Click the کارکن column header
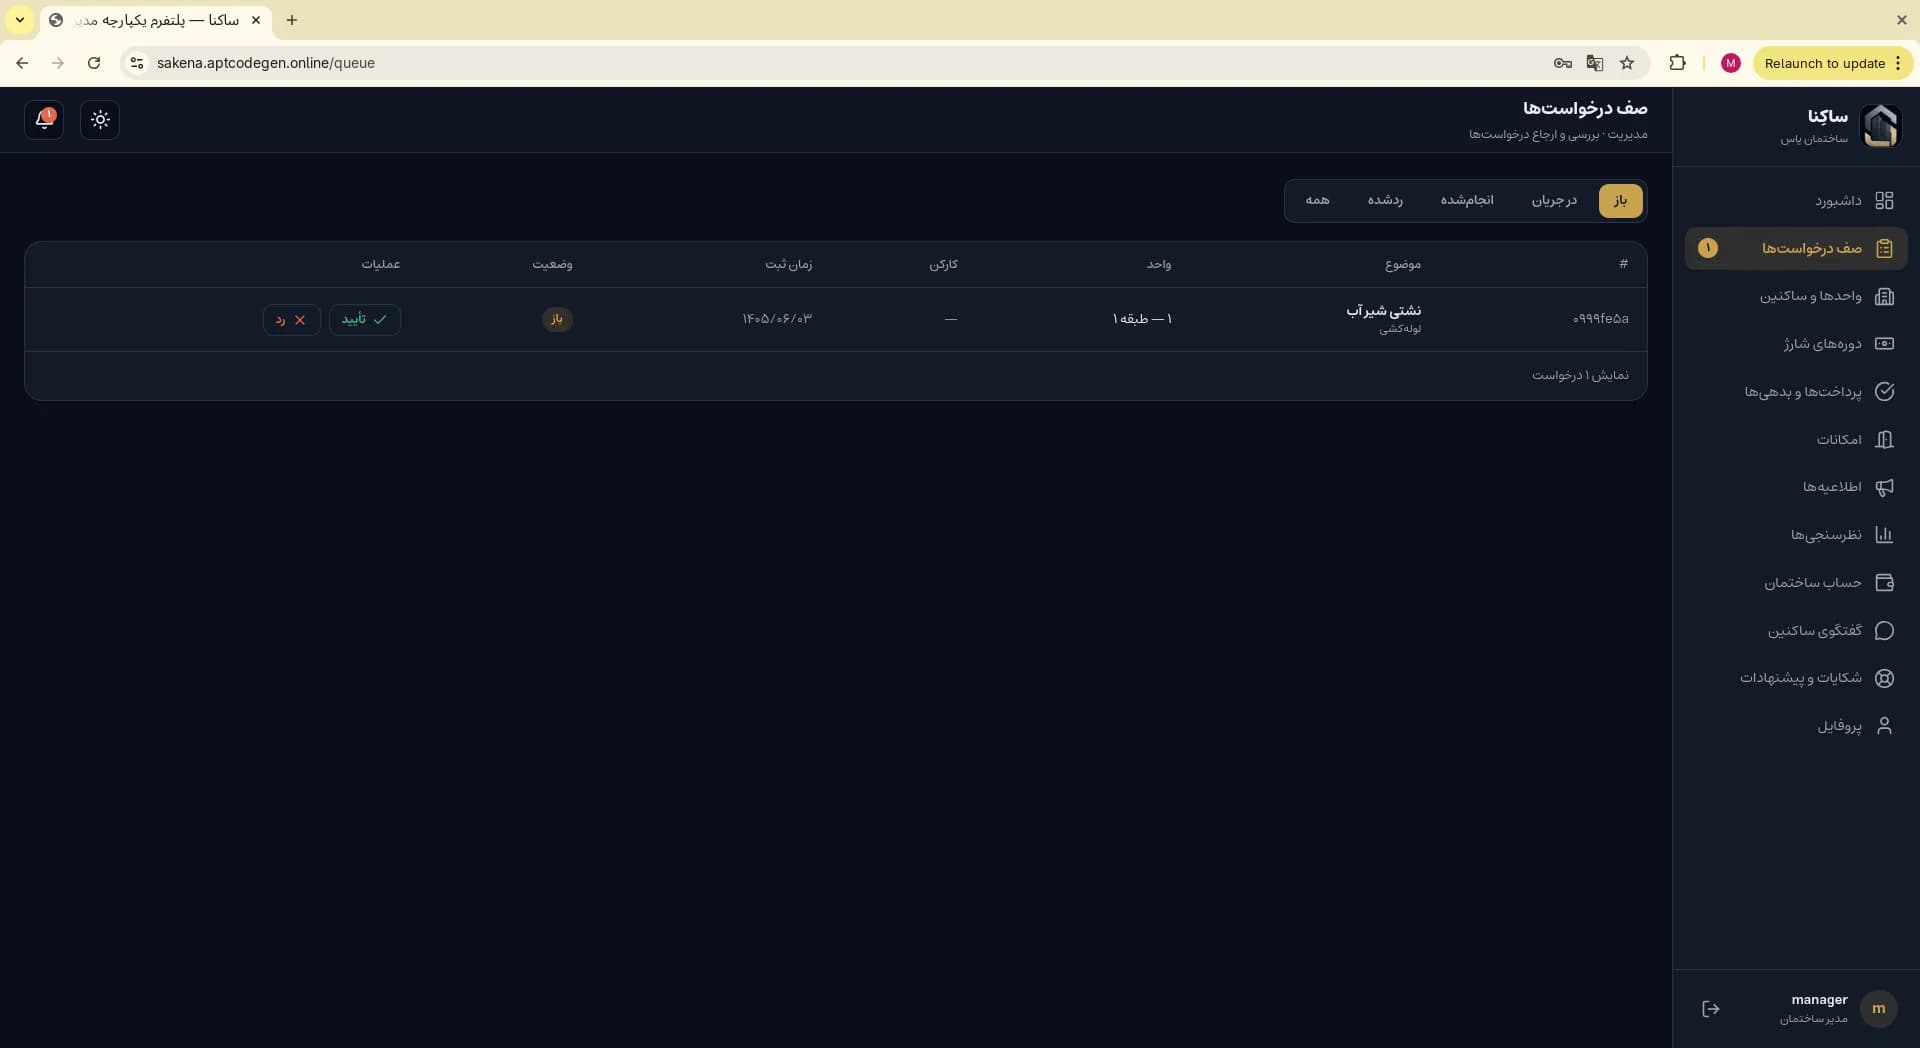Screen dimensions: 1920x1048 (x=943, y=265)
